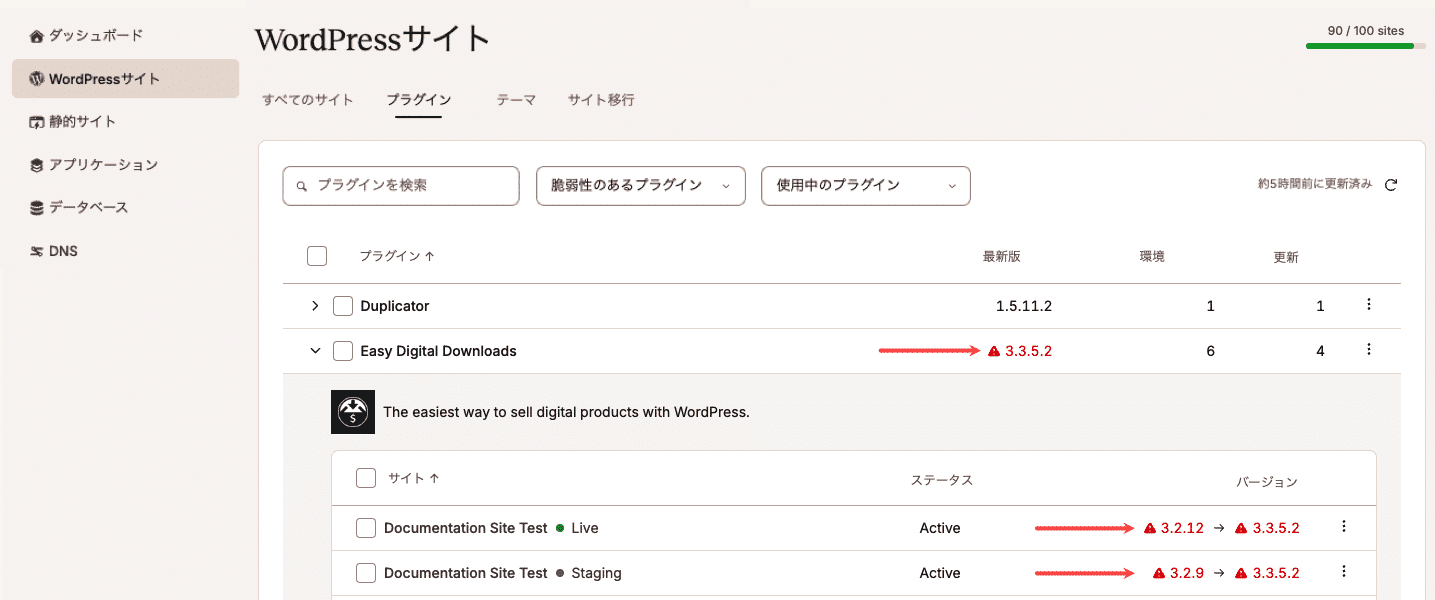Click the WordPress logo icon in sidebar
The width and height of the screenshot is (1435, 600).
coord(37,78)
